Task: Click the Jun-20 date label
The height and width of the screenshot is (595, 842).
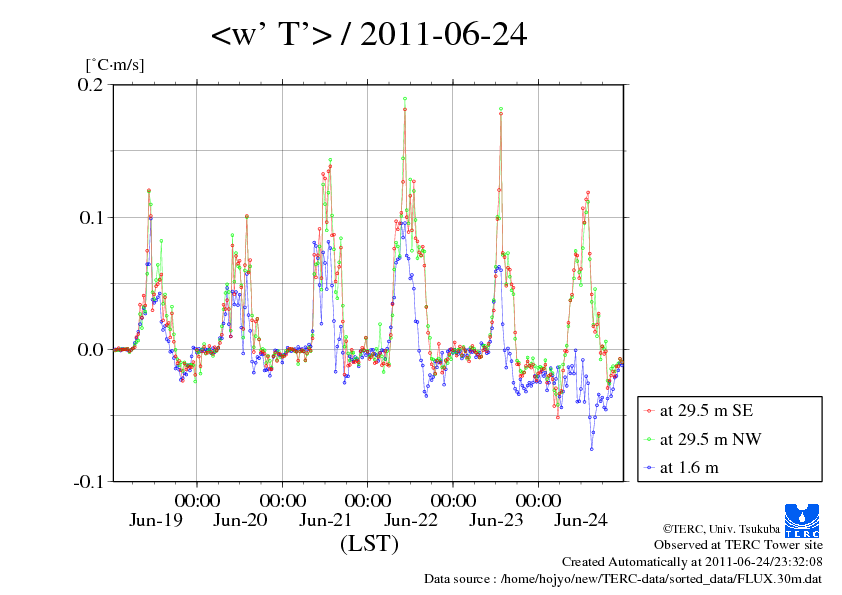Action: (x=240, y=520)
